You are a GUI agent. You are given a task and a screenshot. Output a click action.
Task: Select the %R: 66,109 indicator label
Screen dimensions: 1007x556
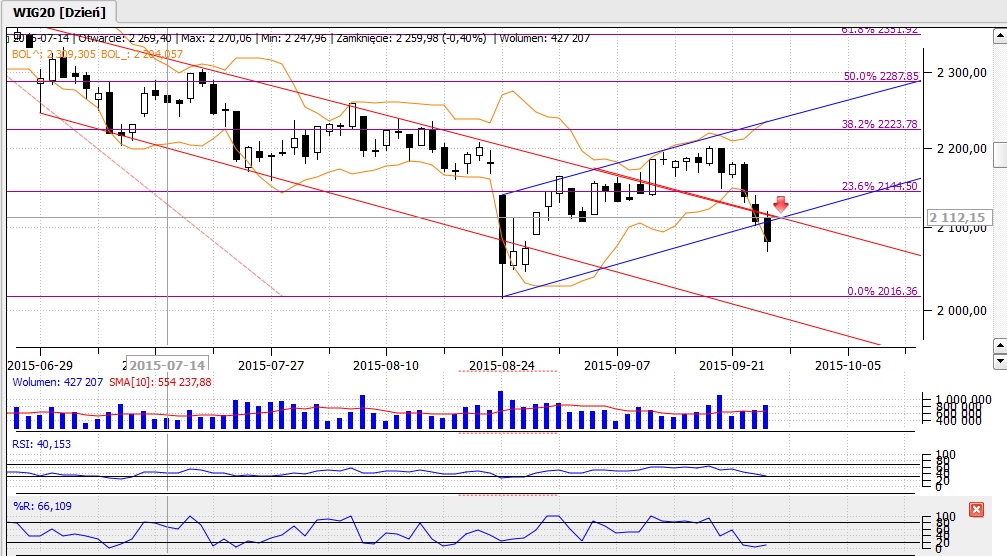point(42,507)
